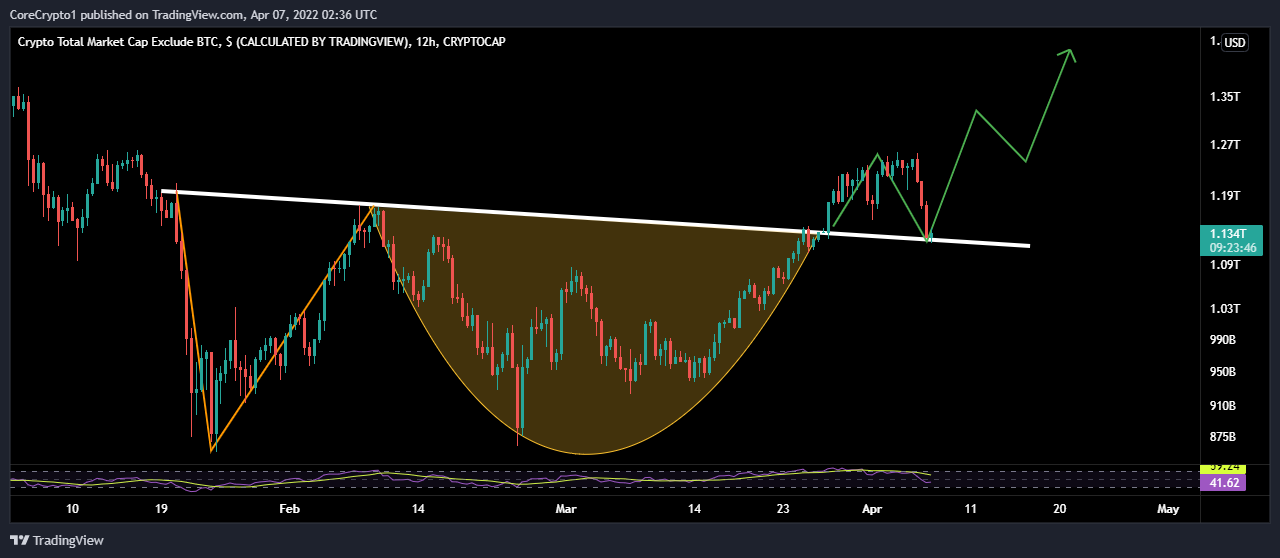Click the '23' date axis label
1280x558 pixels.
click(783, 509)
